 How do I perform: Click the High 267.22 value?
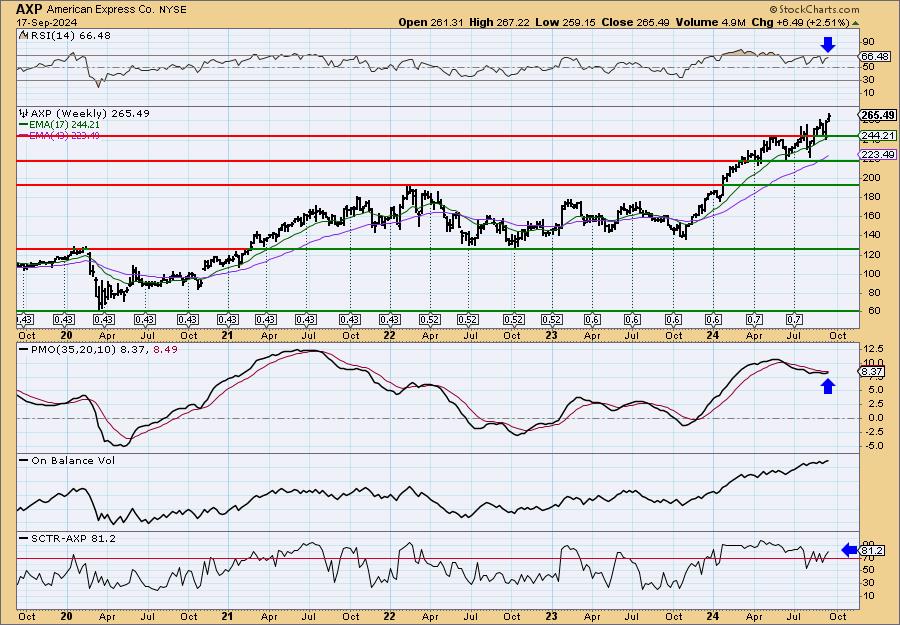pyautogui.click(x=499, y=22)
